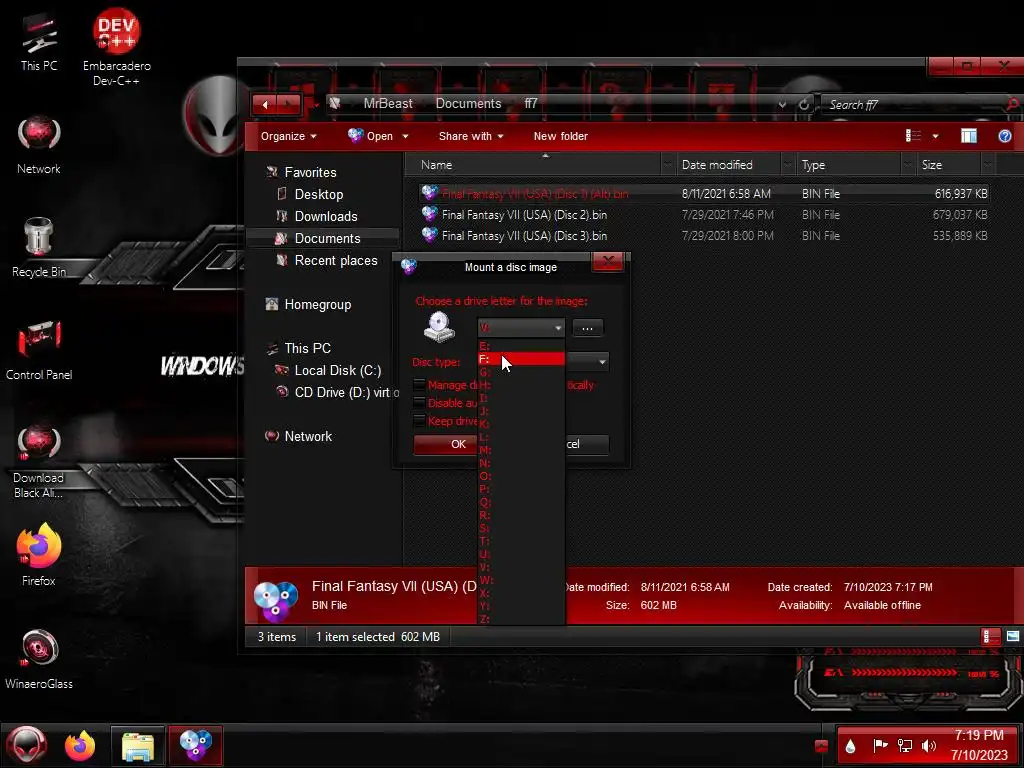Open File Explorer from the taskbar
Viewport: 1024px width, 768px height.
138,746
